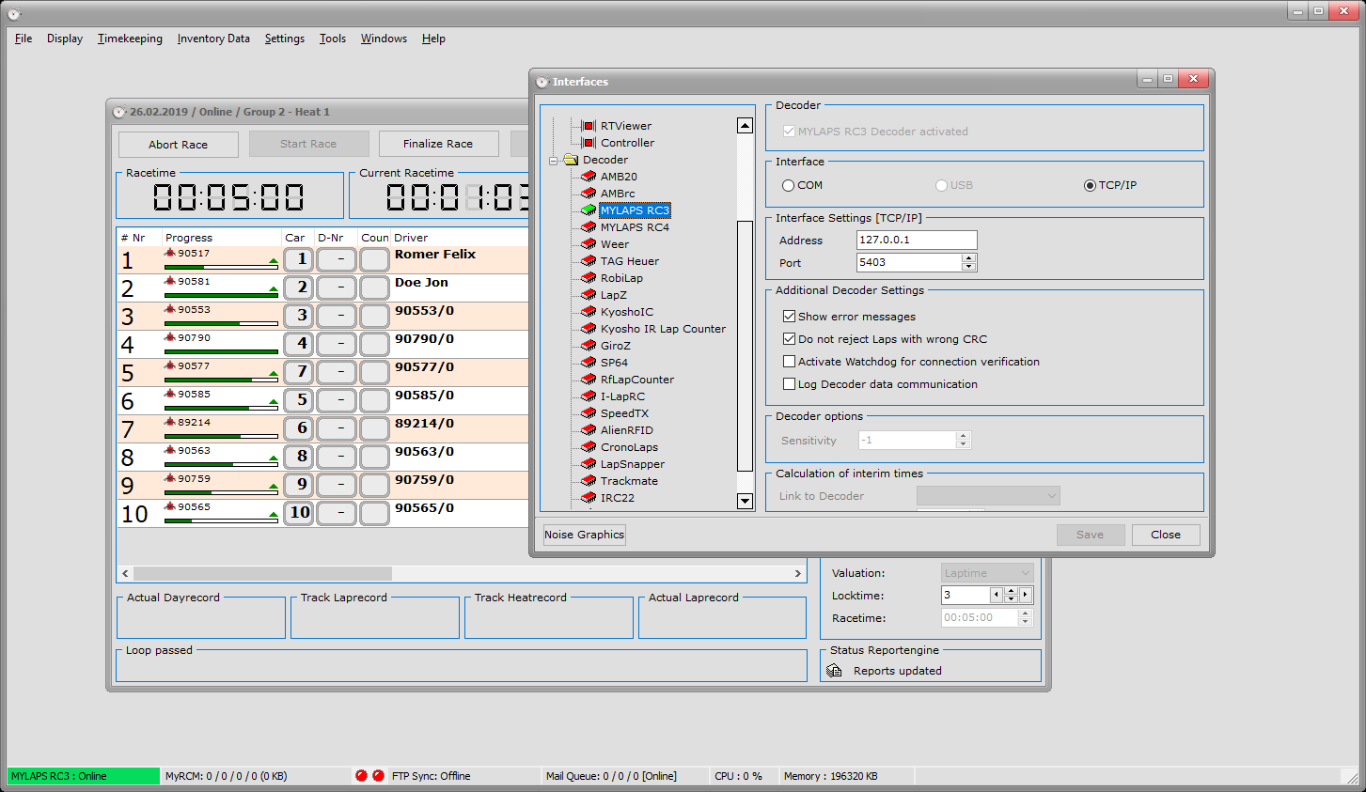
Task: Click the Noise Graphics button
Action: pos(584,535)
